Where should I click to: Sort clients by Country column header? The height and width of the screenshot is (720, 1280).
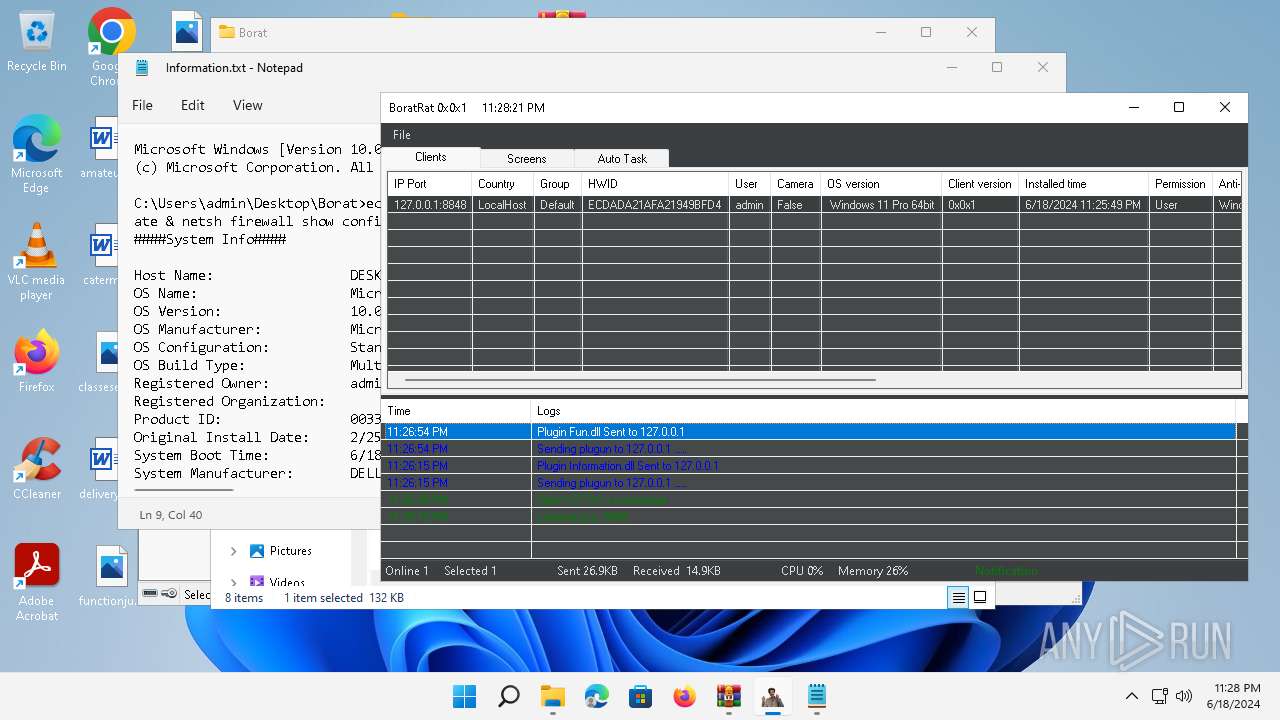click(x=502, y=184)
